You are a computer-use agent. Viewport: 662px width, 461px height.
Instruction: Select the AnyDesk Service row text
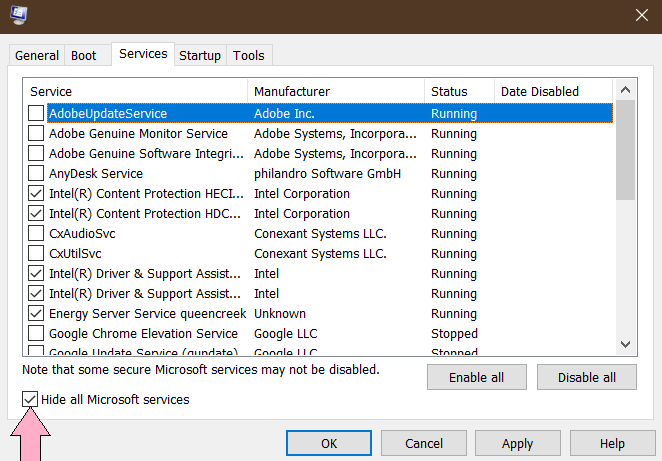(x=96, y=174)
